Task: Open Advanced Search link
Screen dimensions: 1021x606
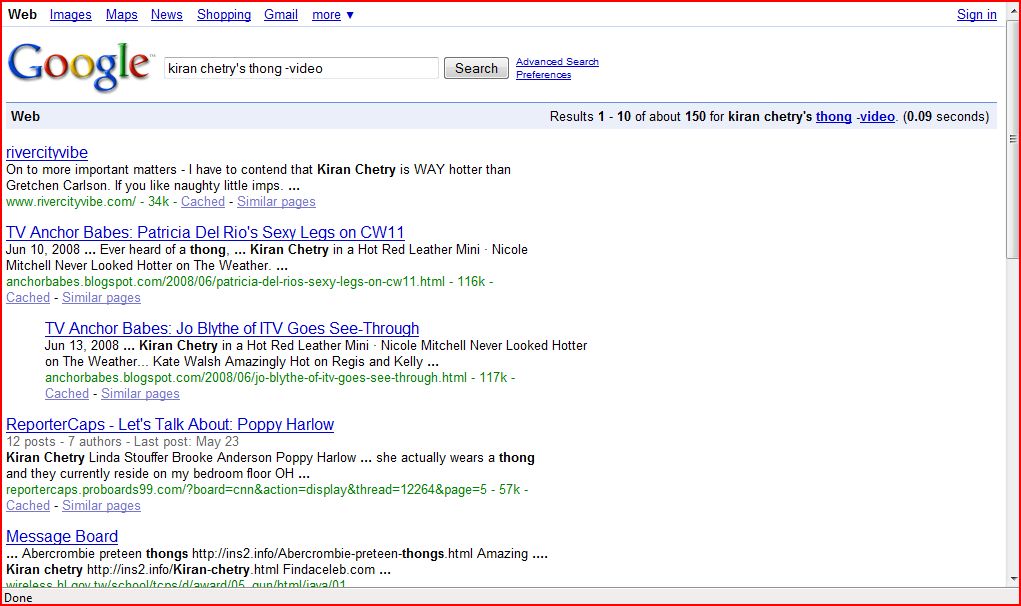Action: (557, 62)
